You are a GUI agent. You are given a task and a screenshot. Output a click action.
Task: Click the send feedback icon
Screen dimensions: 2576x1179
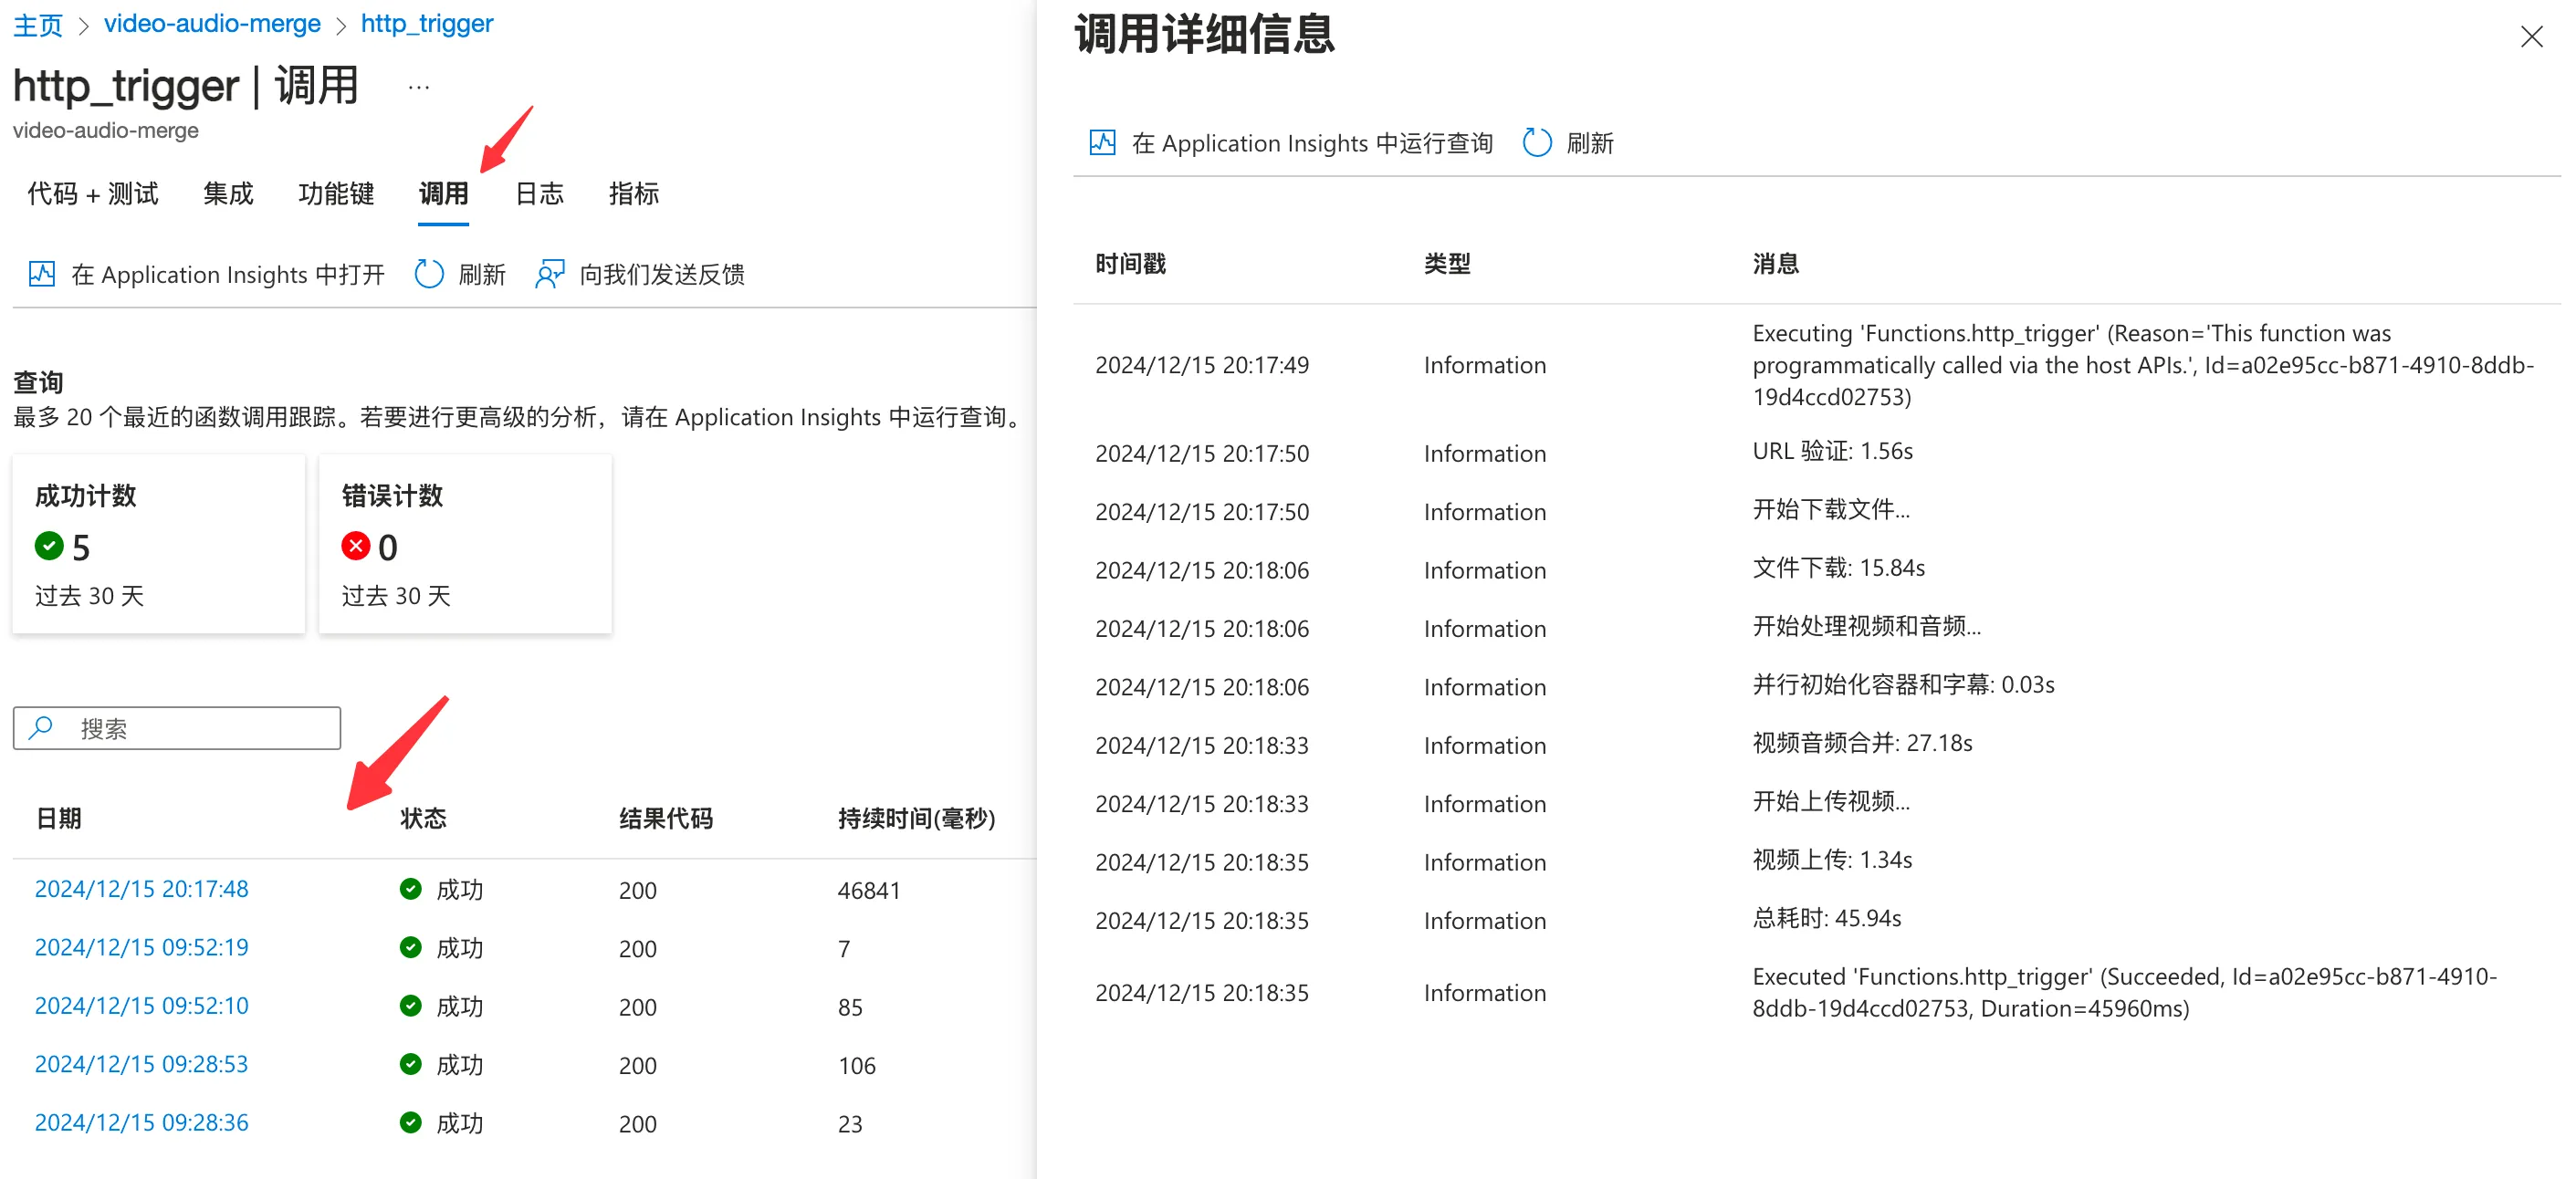(549, 274)
